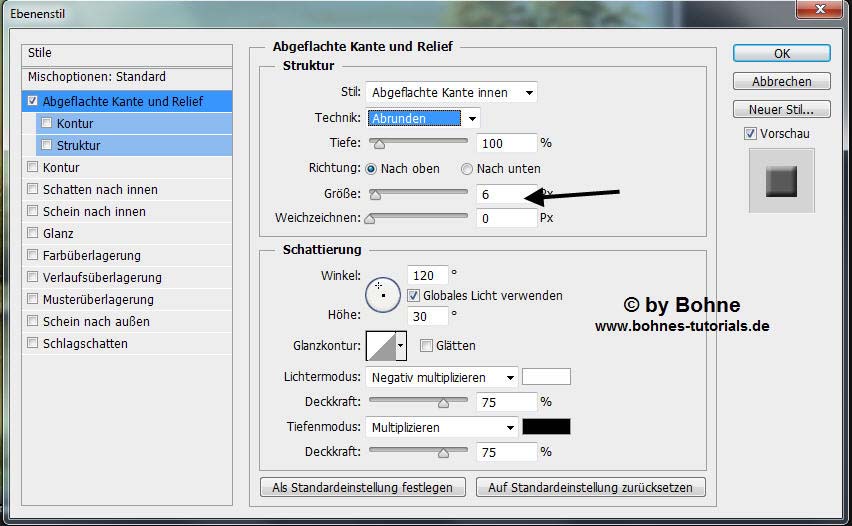Image resolution: width=852 pixels, height=526 pixels.
Task: Open Mischoptionen: Standard settings
Action: 96,77
